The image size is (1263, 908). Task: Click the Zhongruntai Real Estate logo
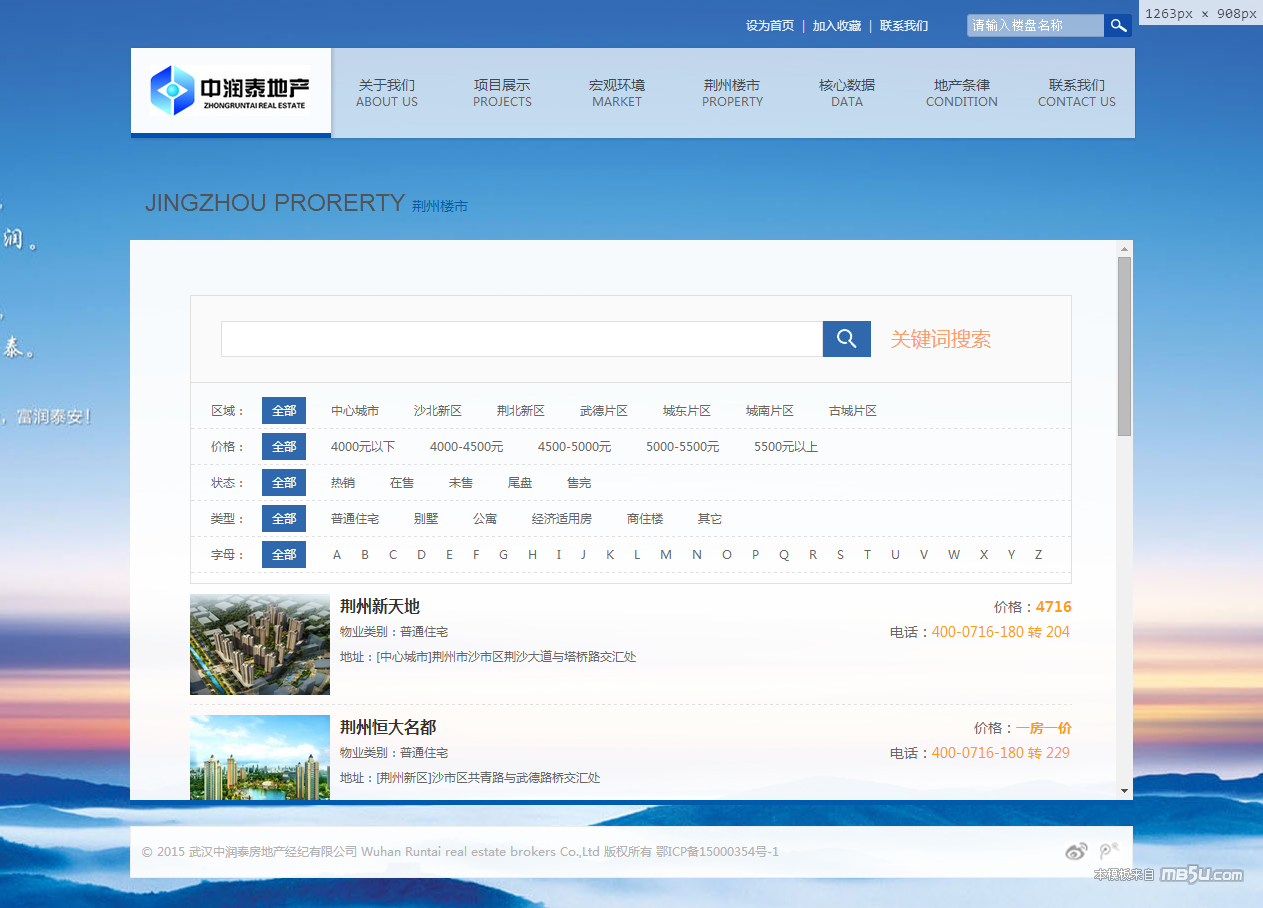pos(230,91)
